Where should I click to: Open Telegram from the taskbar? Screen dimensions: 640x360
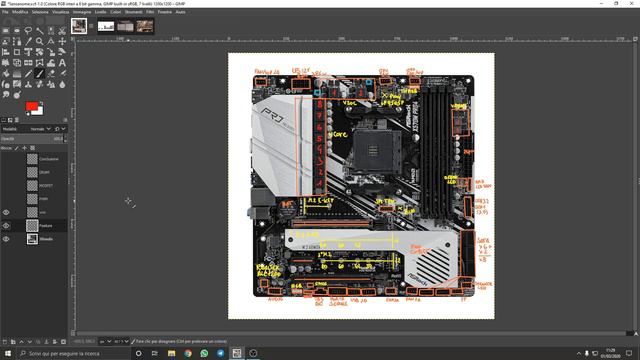coord(220,353)
